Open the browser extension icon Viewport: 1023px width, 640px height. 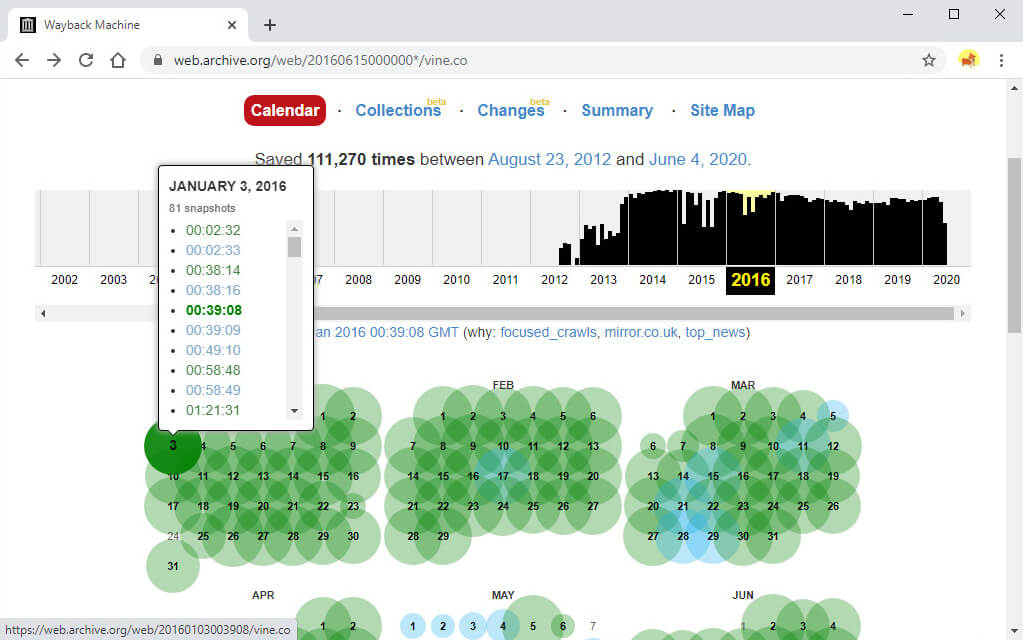point(969,60)
